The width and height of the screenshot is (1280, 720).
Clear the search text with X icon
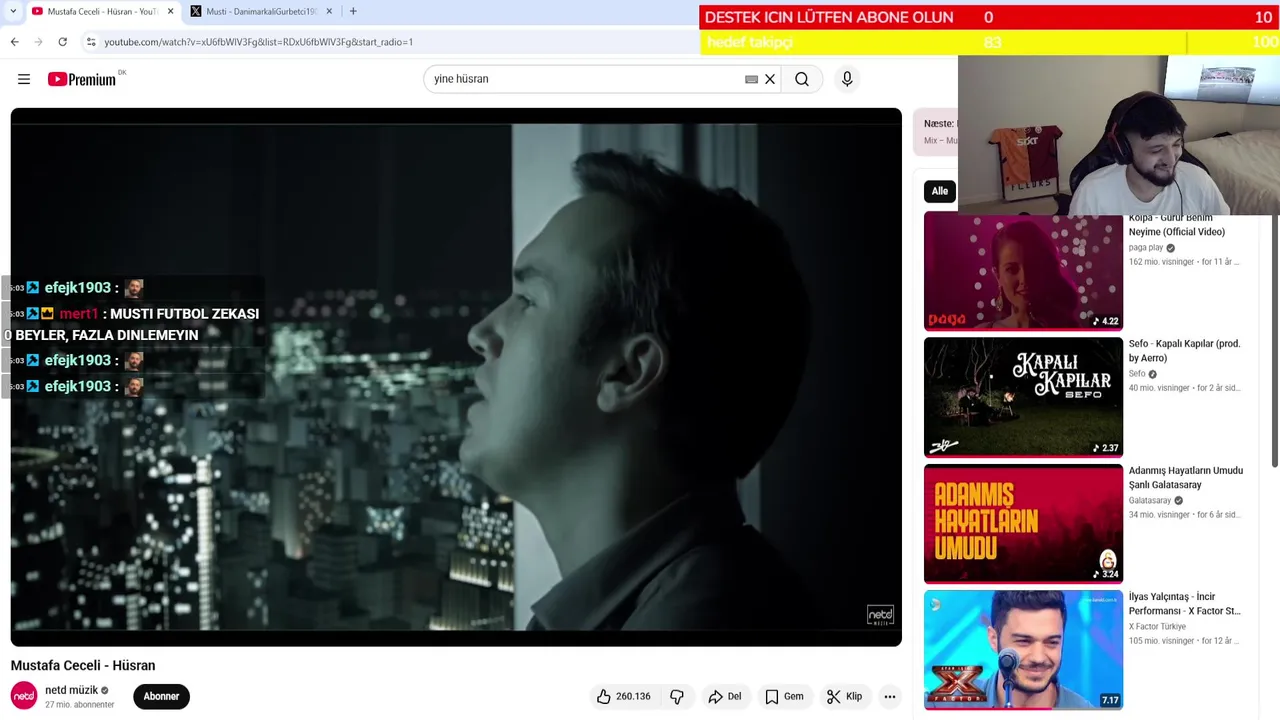click(x=770, y=79)
